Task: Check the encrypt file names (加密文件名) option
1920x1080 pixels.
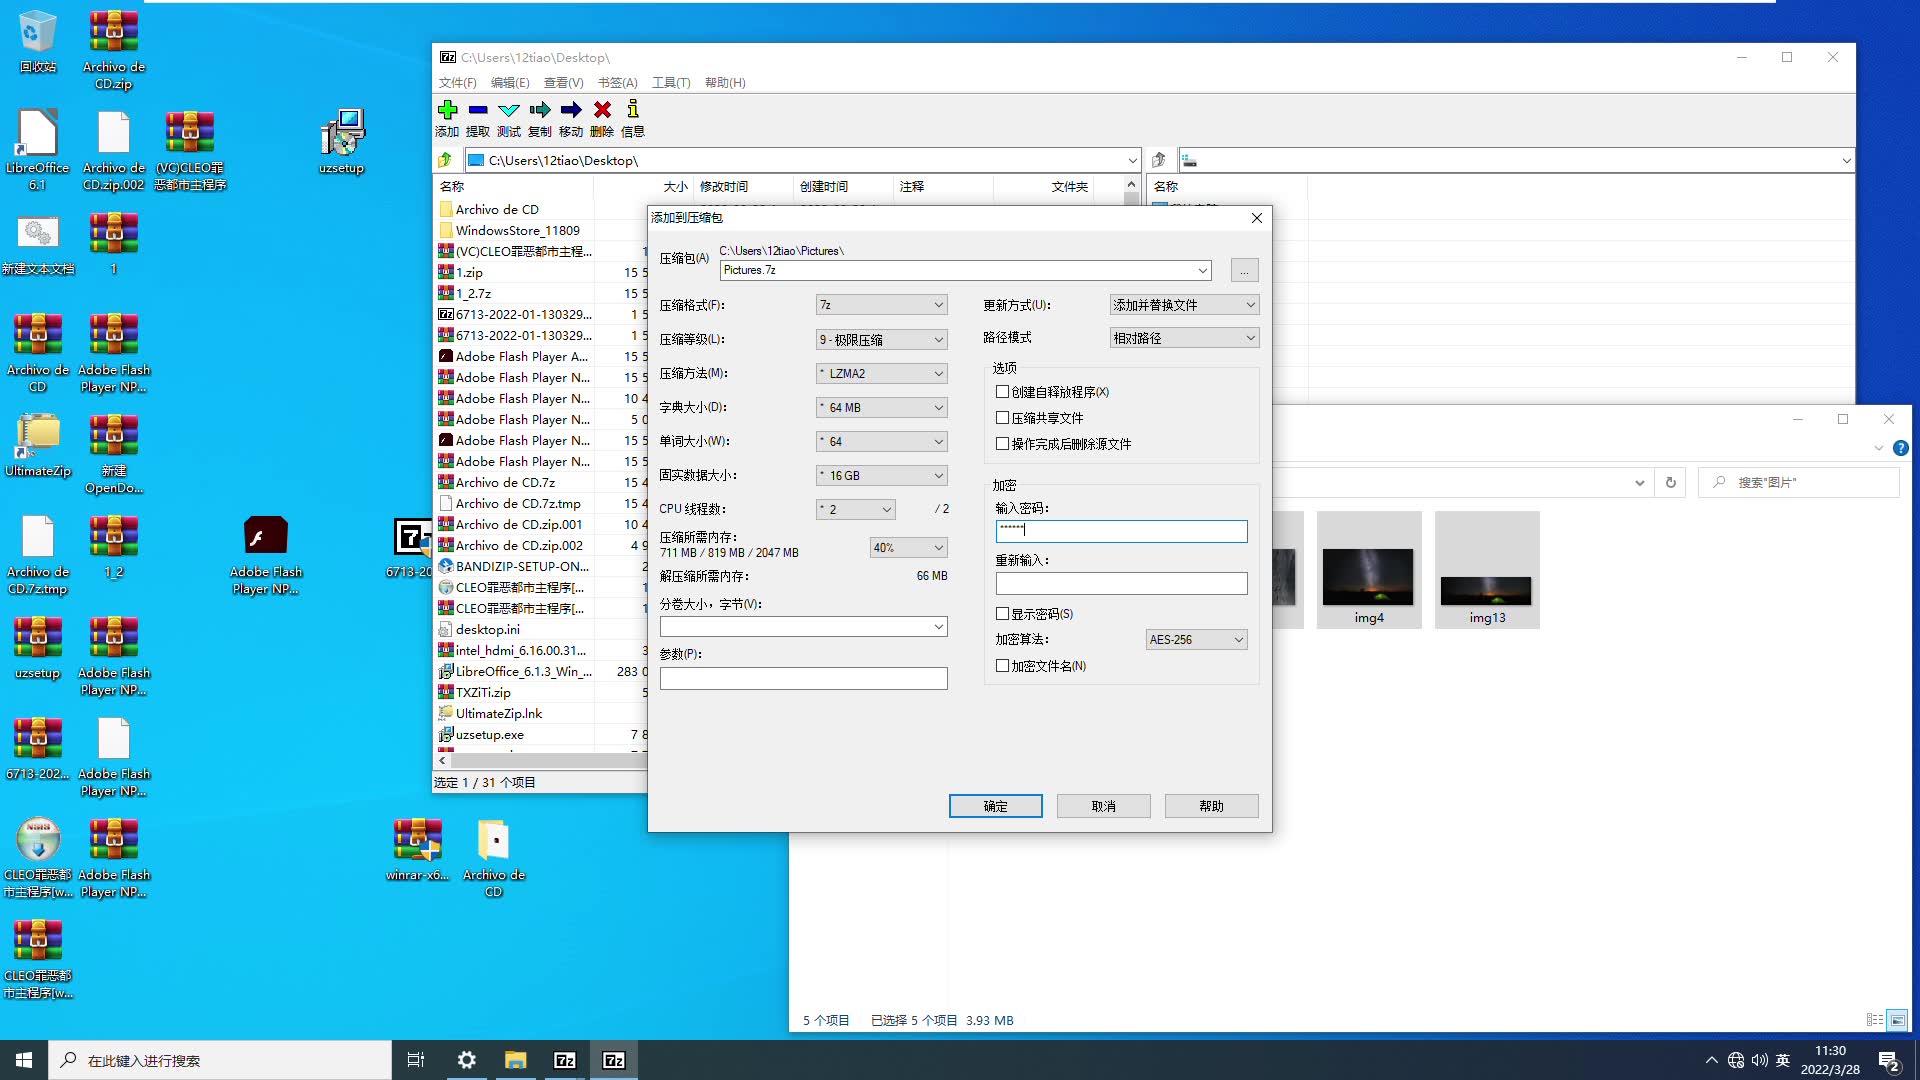Action: coord(1002,666)
